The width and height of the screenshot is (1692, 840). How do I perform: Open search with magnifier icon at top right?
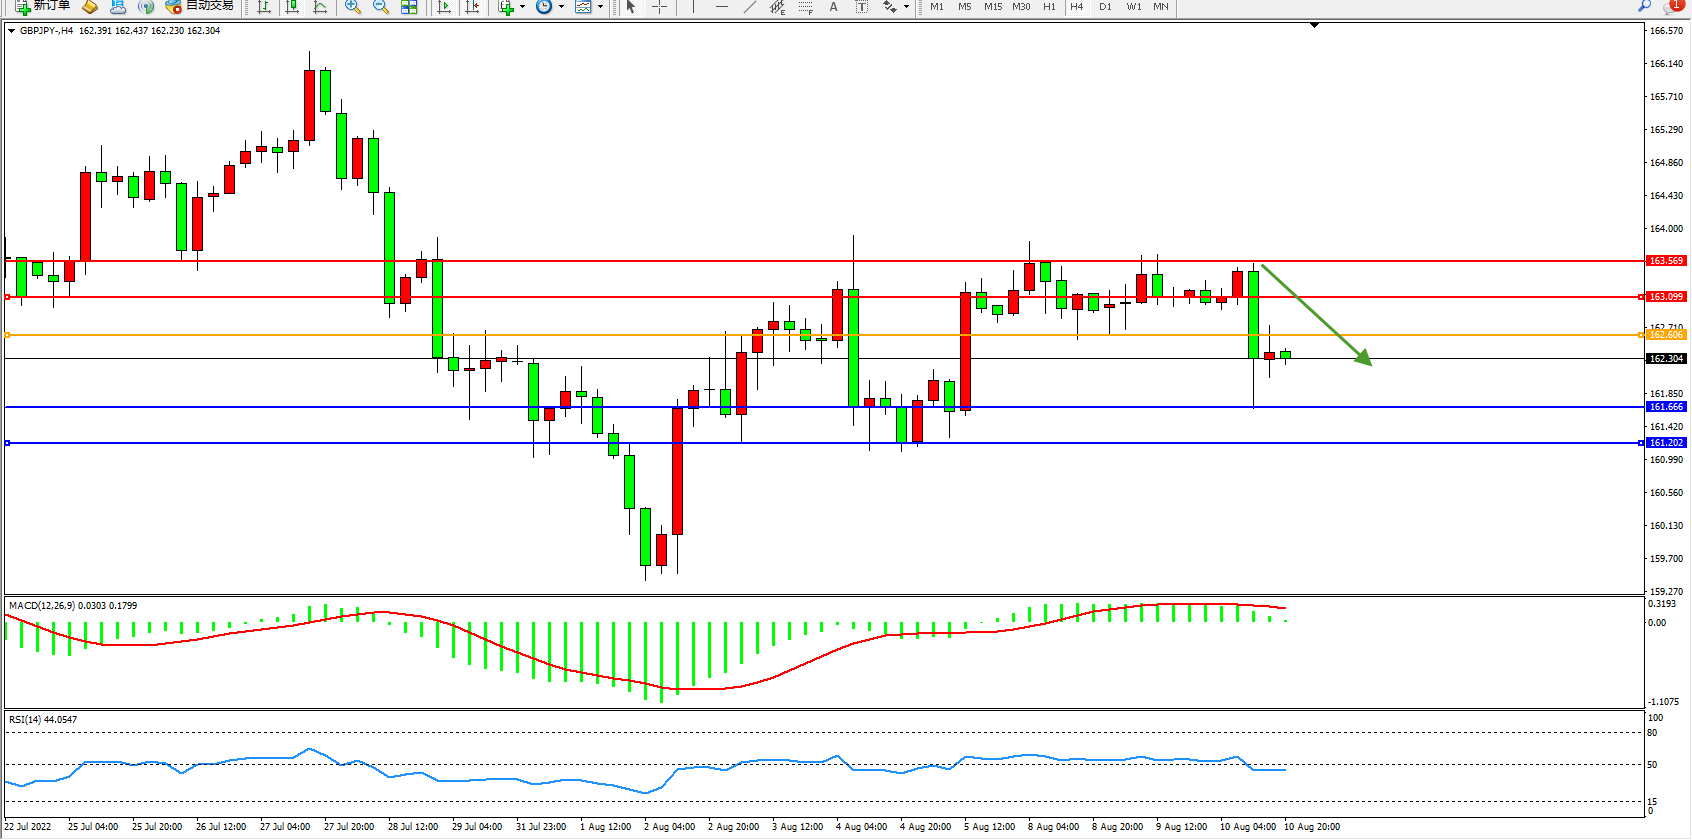1644,6
